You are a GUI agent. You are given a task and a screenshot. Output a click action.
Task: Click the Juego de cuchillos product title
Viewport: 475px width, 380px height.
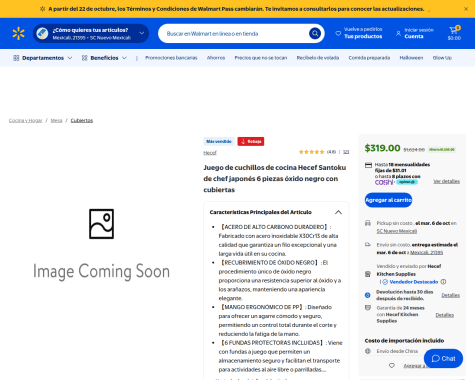click(275, 179)
